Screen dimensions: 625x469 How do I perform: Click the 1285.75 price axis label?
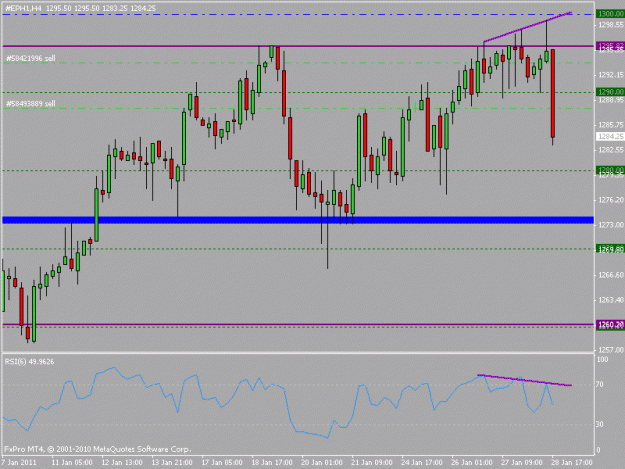tap(610, 125)
